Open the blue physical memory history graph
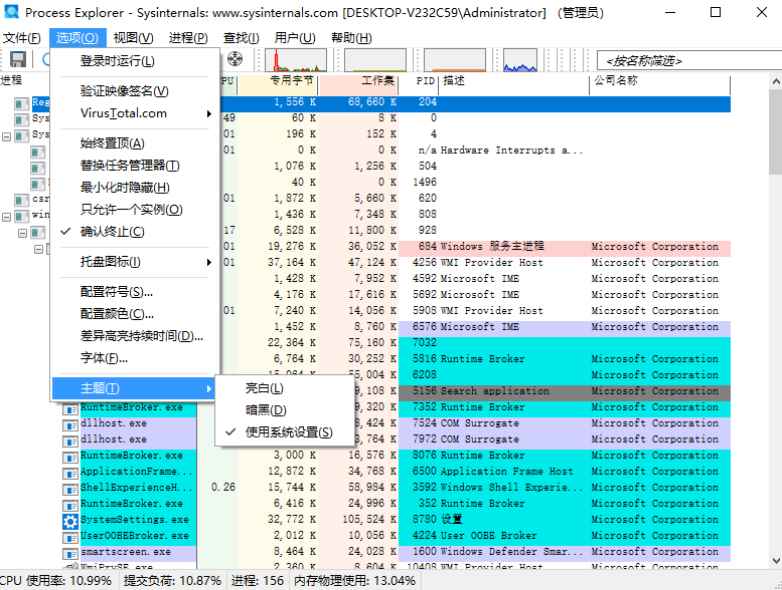This screenshot has height=590, width=782. coord(520,60)
